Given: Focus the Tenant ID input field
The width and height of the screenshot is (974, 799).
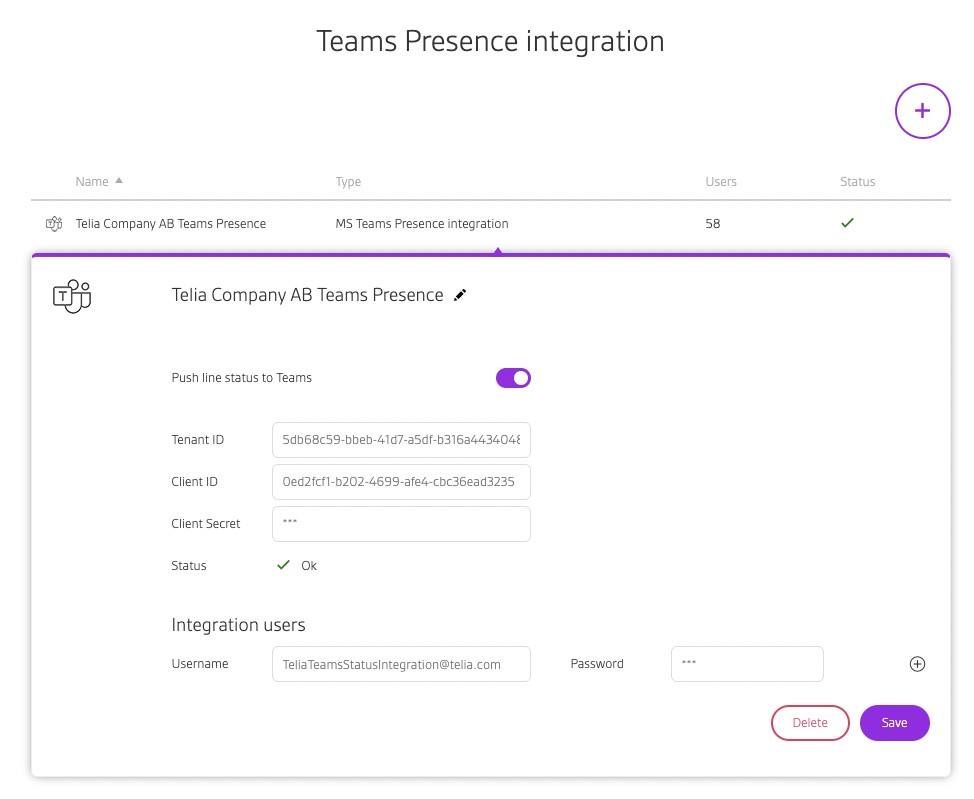Looking at the screenshot, I should pyautogui.click(x=401, y=440).
